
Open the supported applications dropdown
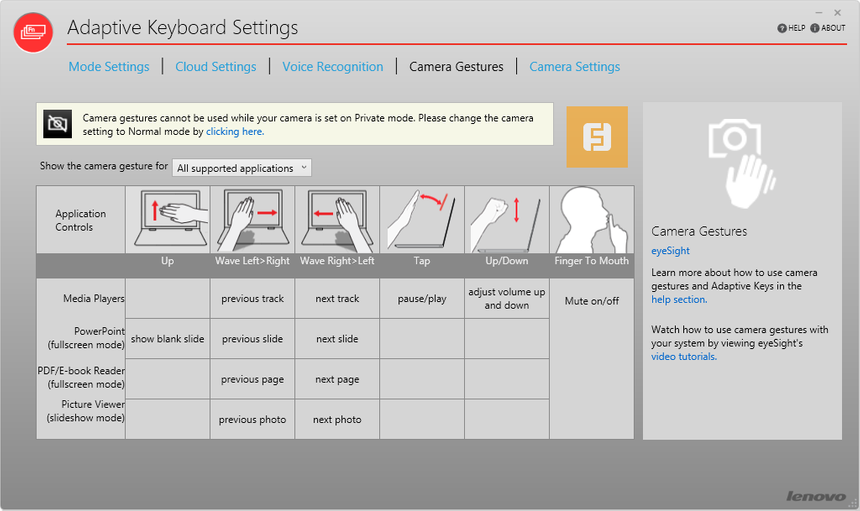tap(242, 168)
